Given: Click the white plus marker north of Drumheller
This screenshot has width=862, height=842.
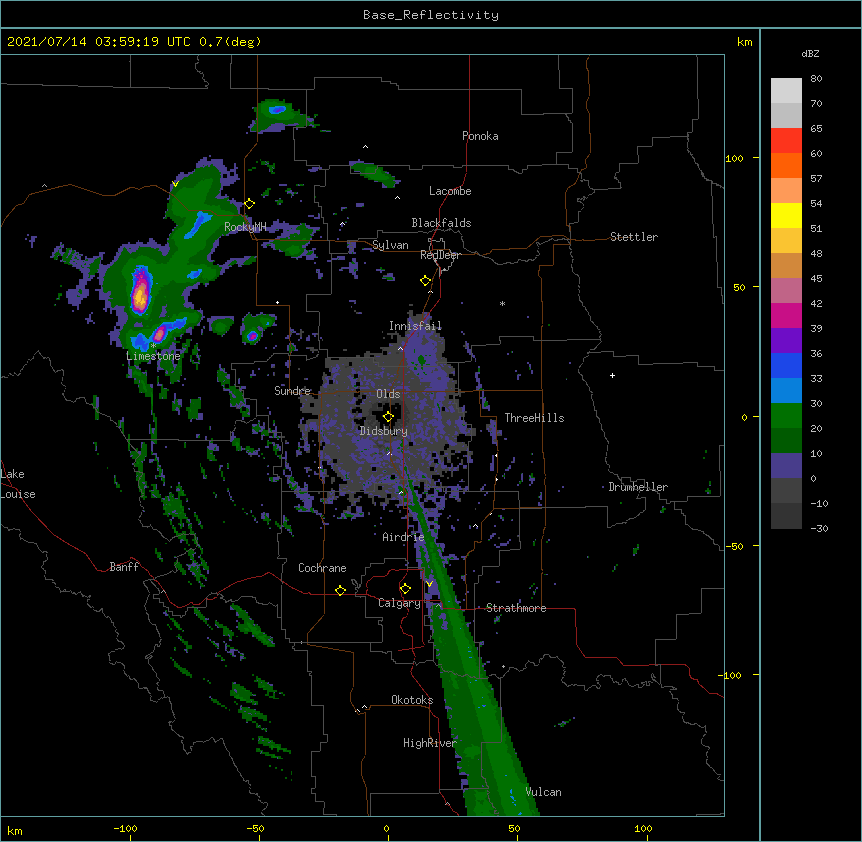Looking at the screenshot, I should coord(612,375).
